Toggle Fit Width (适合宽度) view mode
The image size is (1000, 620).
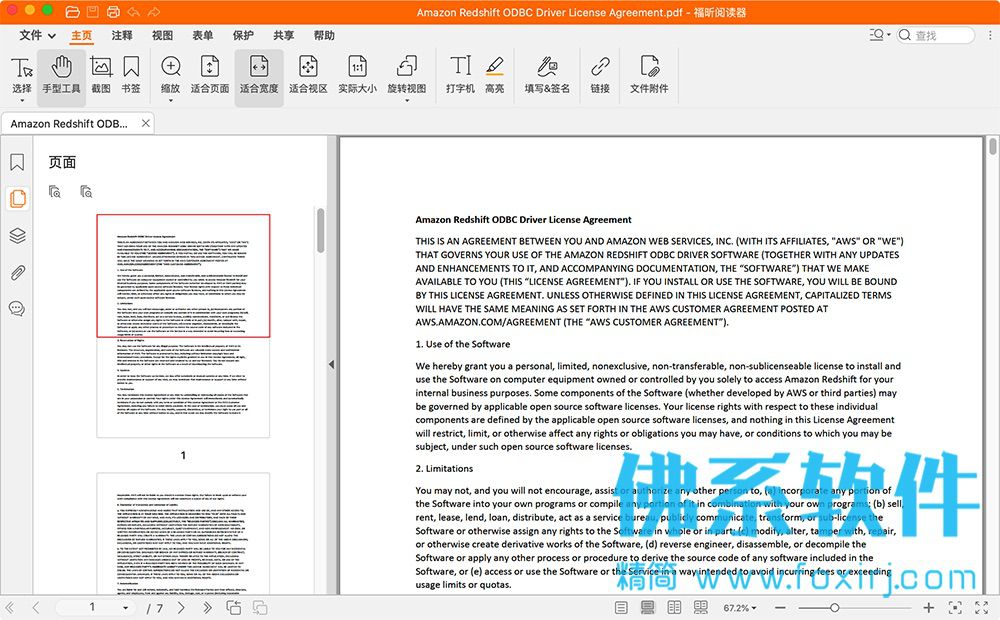(259, 75)
